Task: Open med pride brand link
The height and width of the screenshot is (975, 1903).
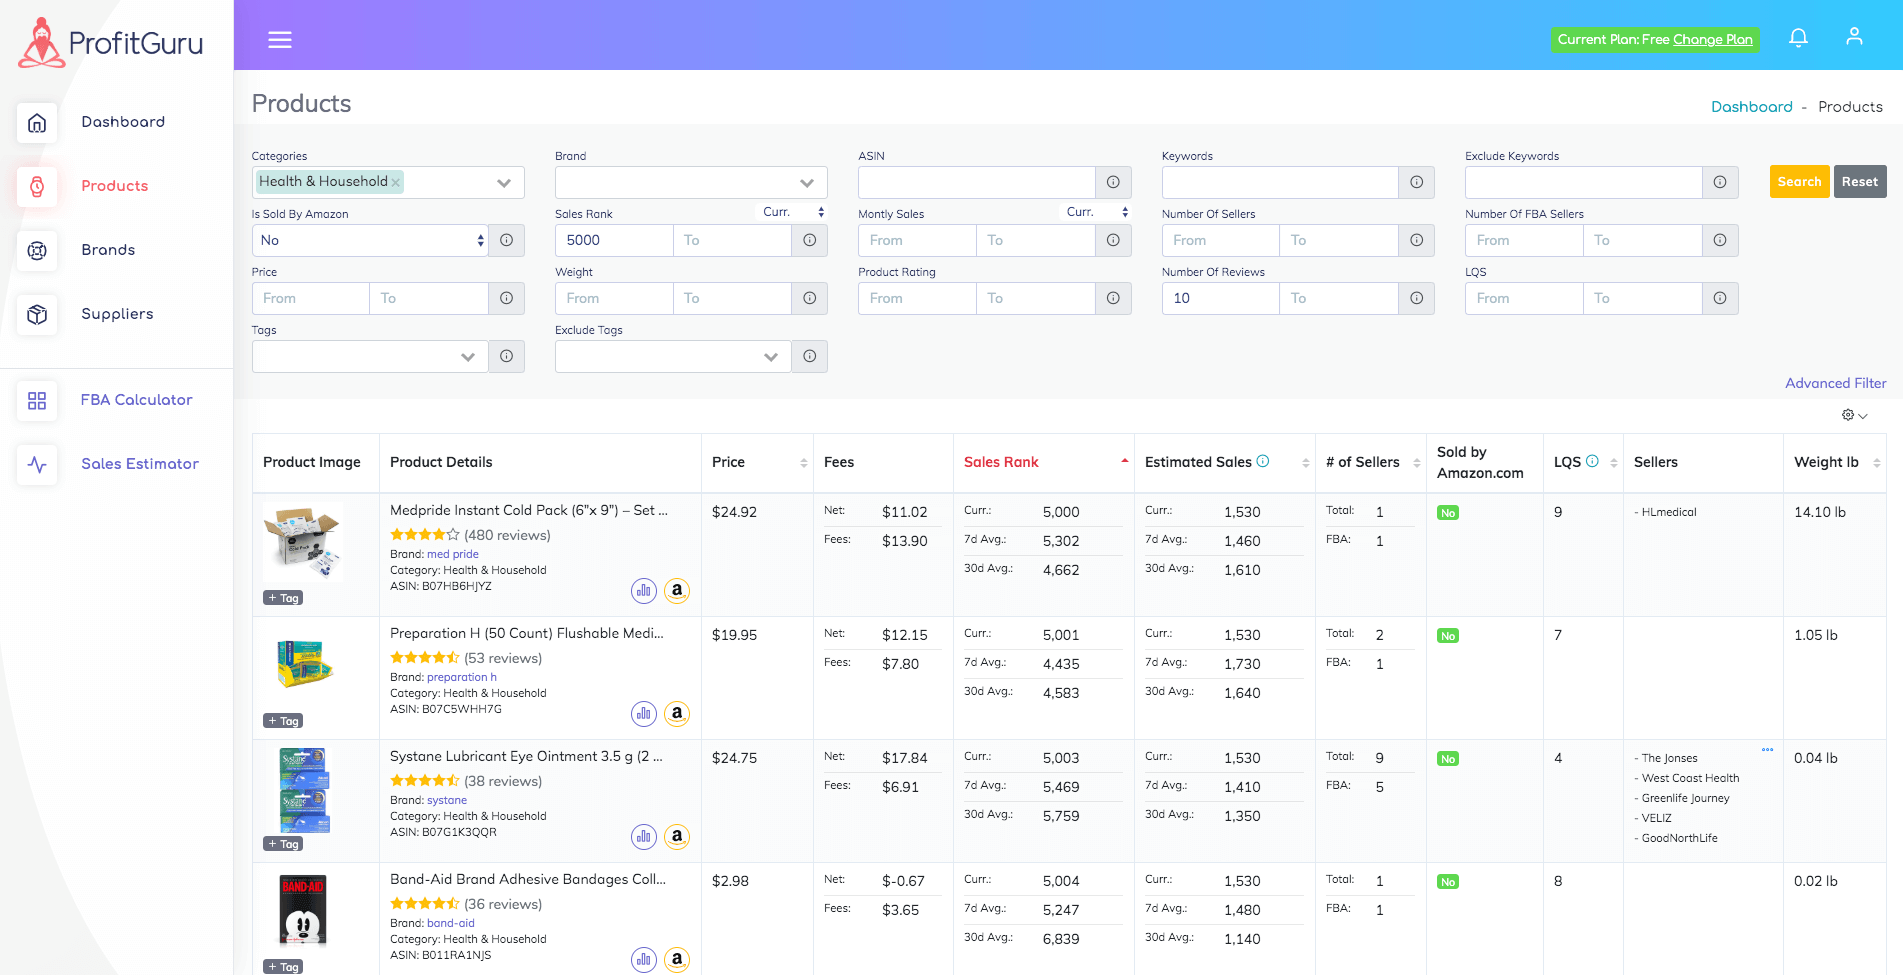Action: point(453,554)
